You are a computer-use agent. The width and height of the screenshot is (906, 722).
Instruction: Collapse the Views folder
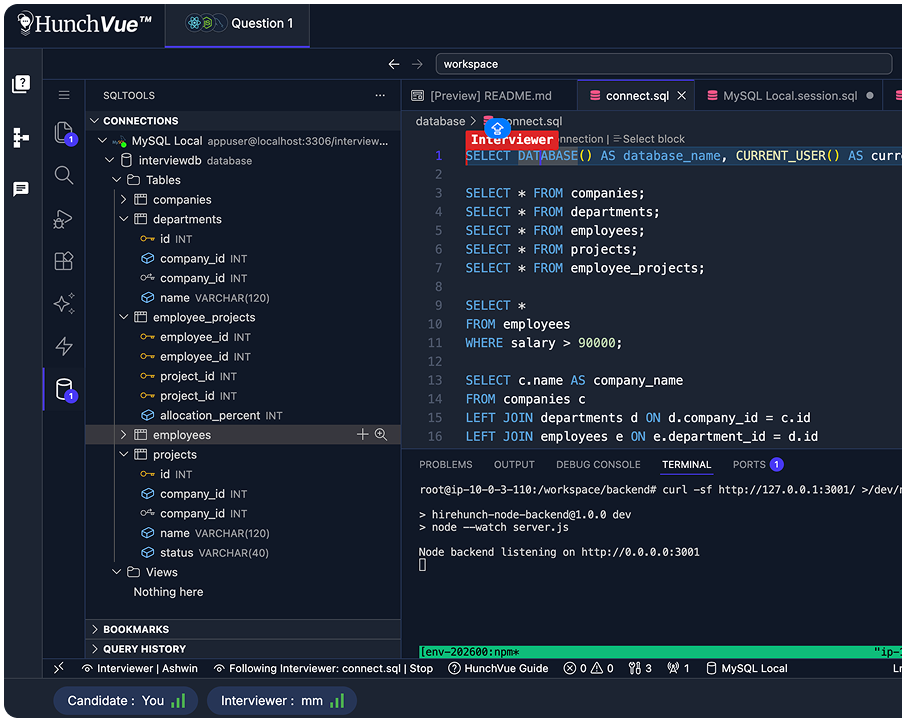pos(116,572)
